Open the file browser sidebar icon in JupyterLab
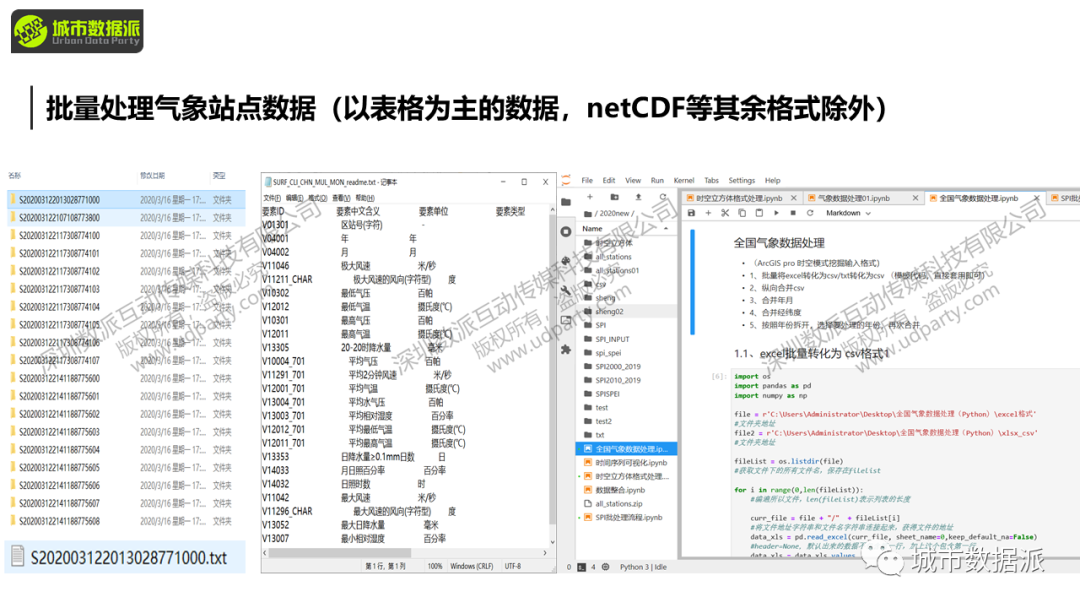 [x=566, y=202]
